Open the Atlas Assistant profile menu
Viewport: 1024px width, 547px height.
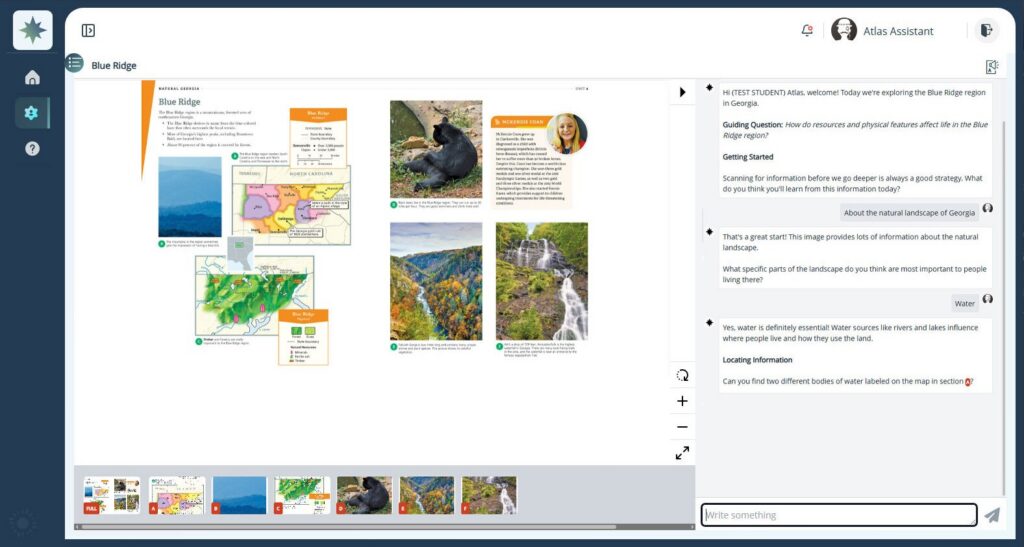(x=884, y=31)
